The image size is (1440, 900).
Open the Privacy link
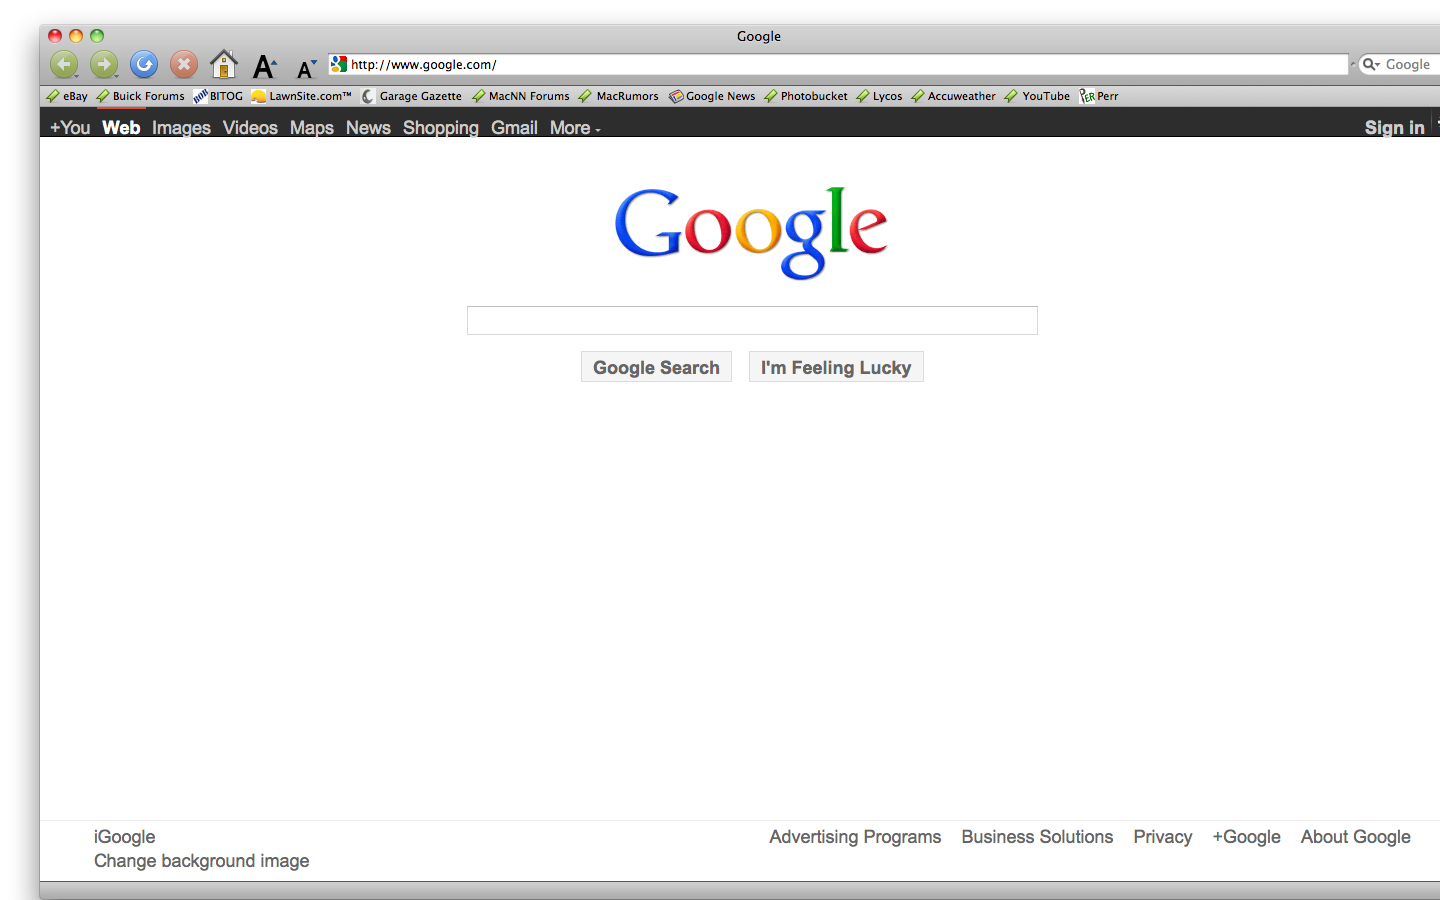coord(1162,837)
